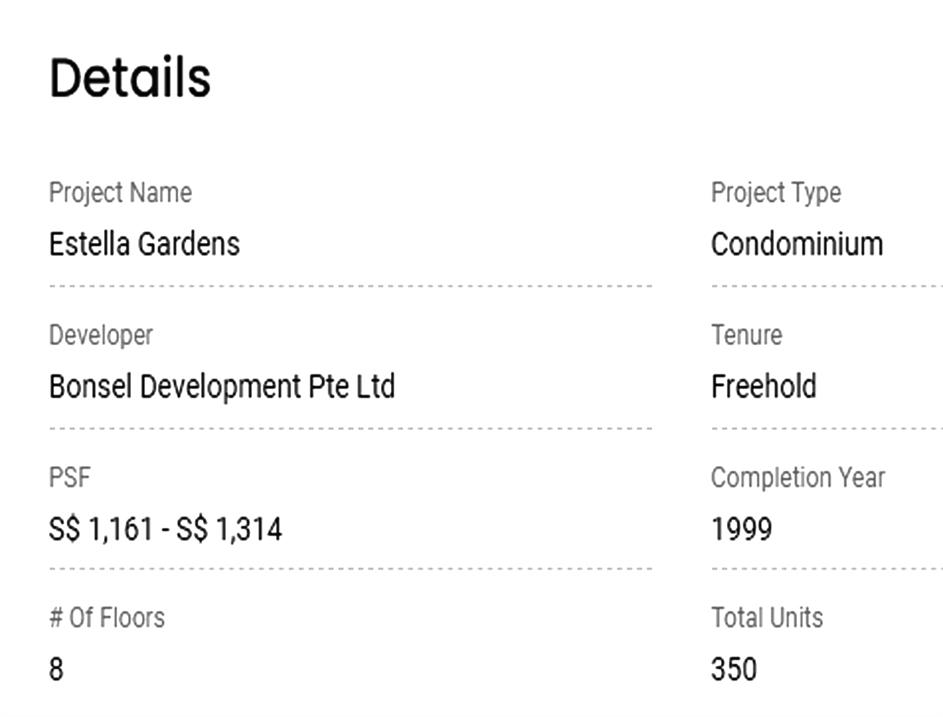Click the Project Type field label

click(775, 192)
